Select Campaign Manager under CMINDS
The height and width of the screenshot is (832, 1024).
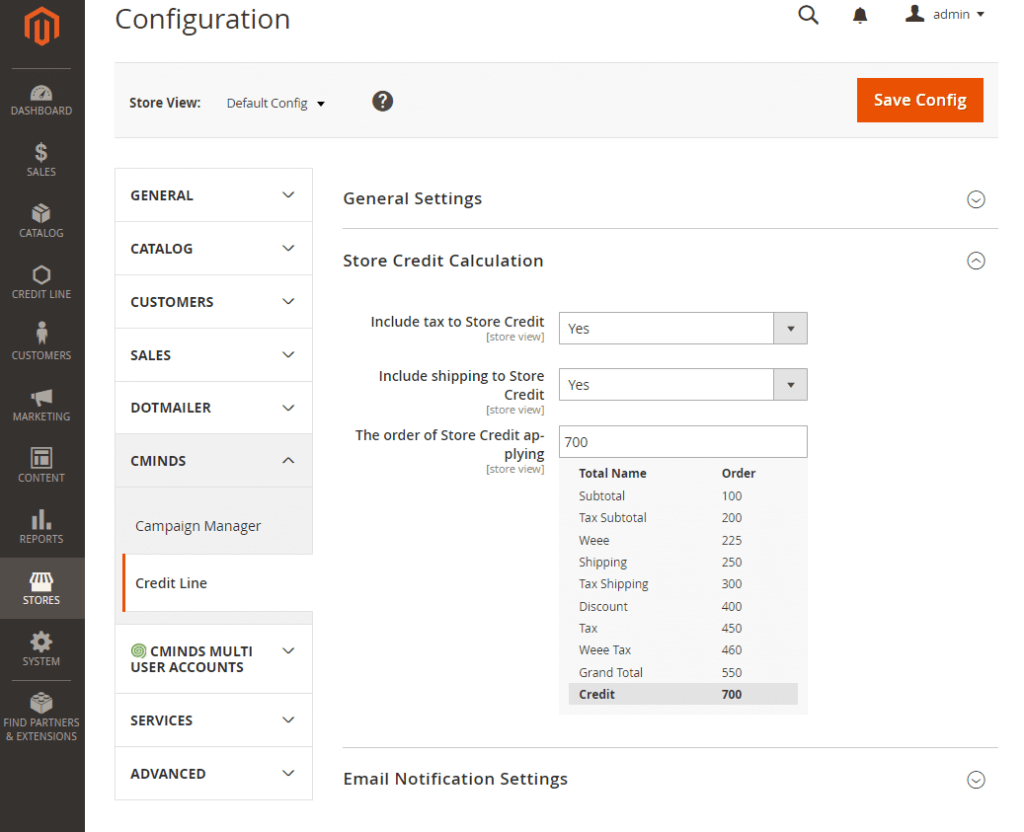coord(198,526)
